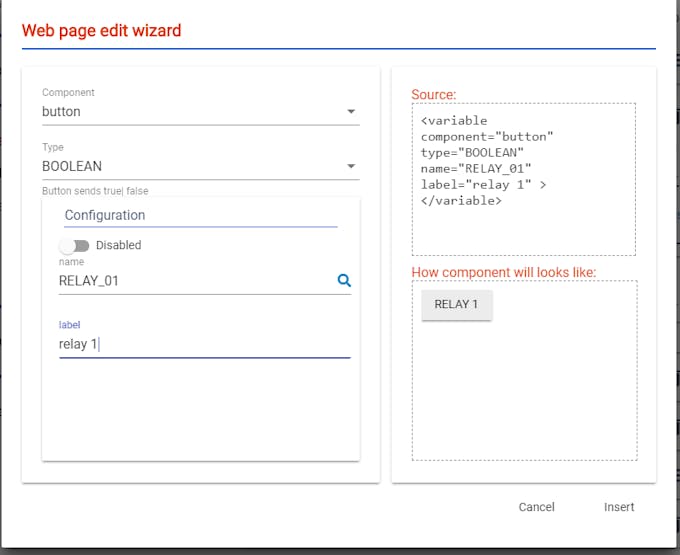Click the small name label above RELAY_01
Viewport: 680px width, 555px height.
[x=72, y=262]
